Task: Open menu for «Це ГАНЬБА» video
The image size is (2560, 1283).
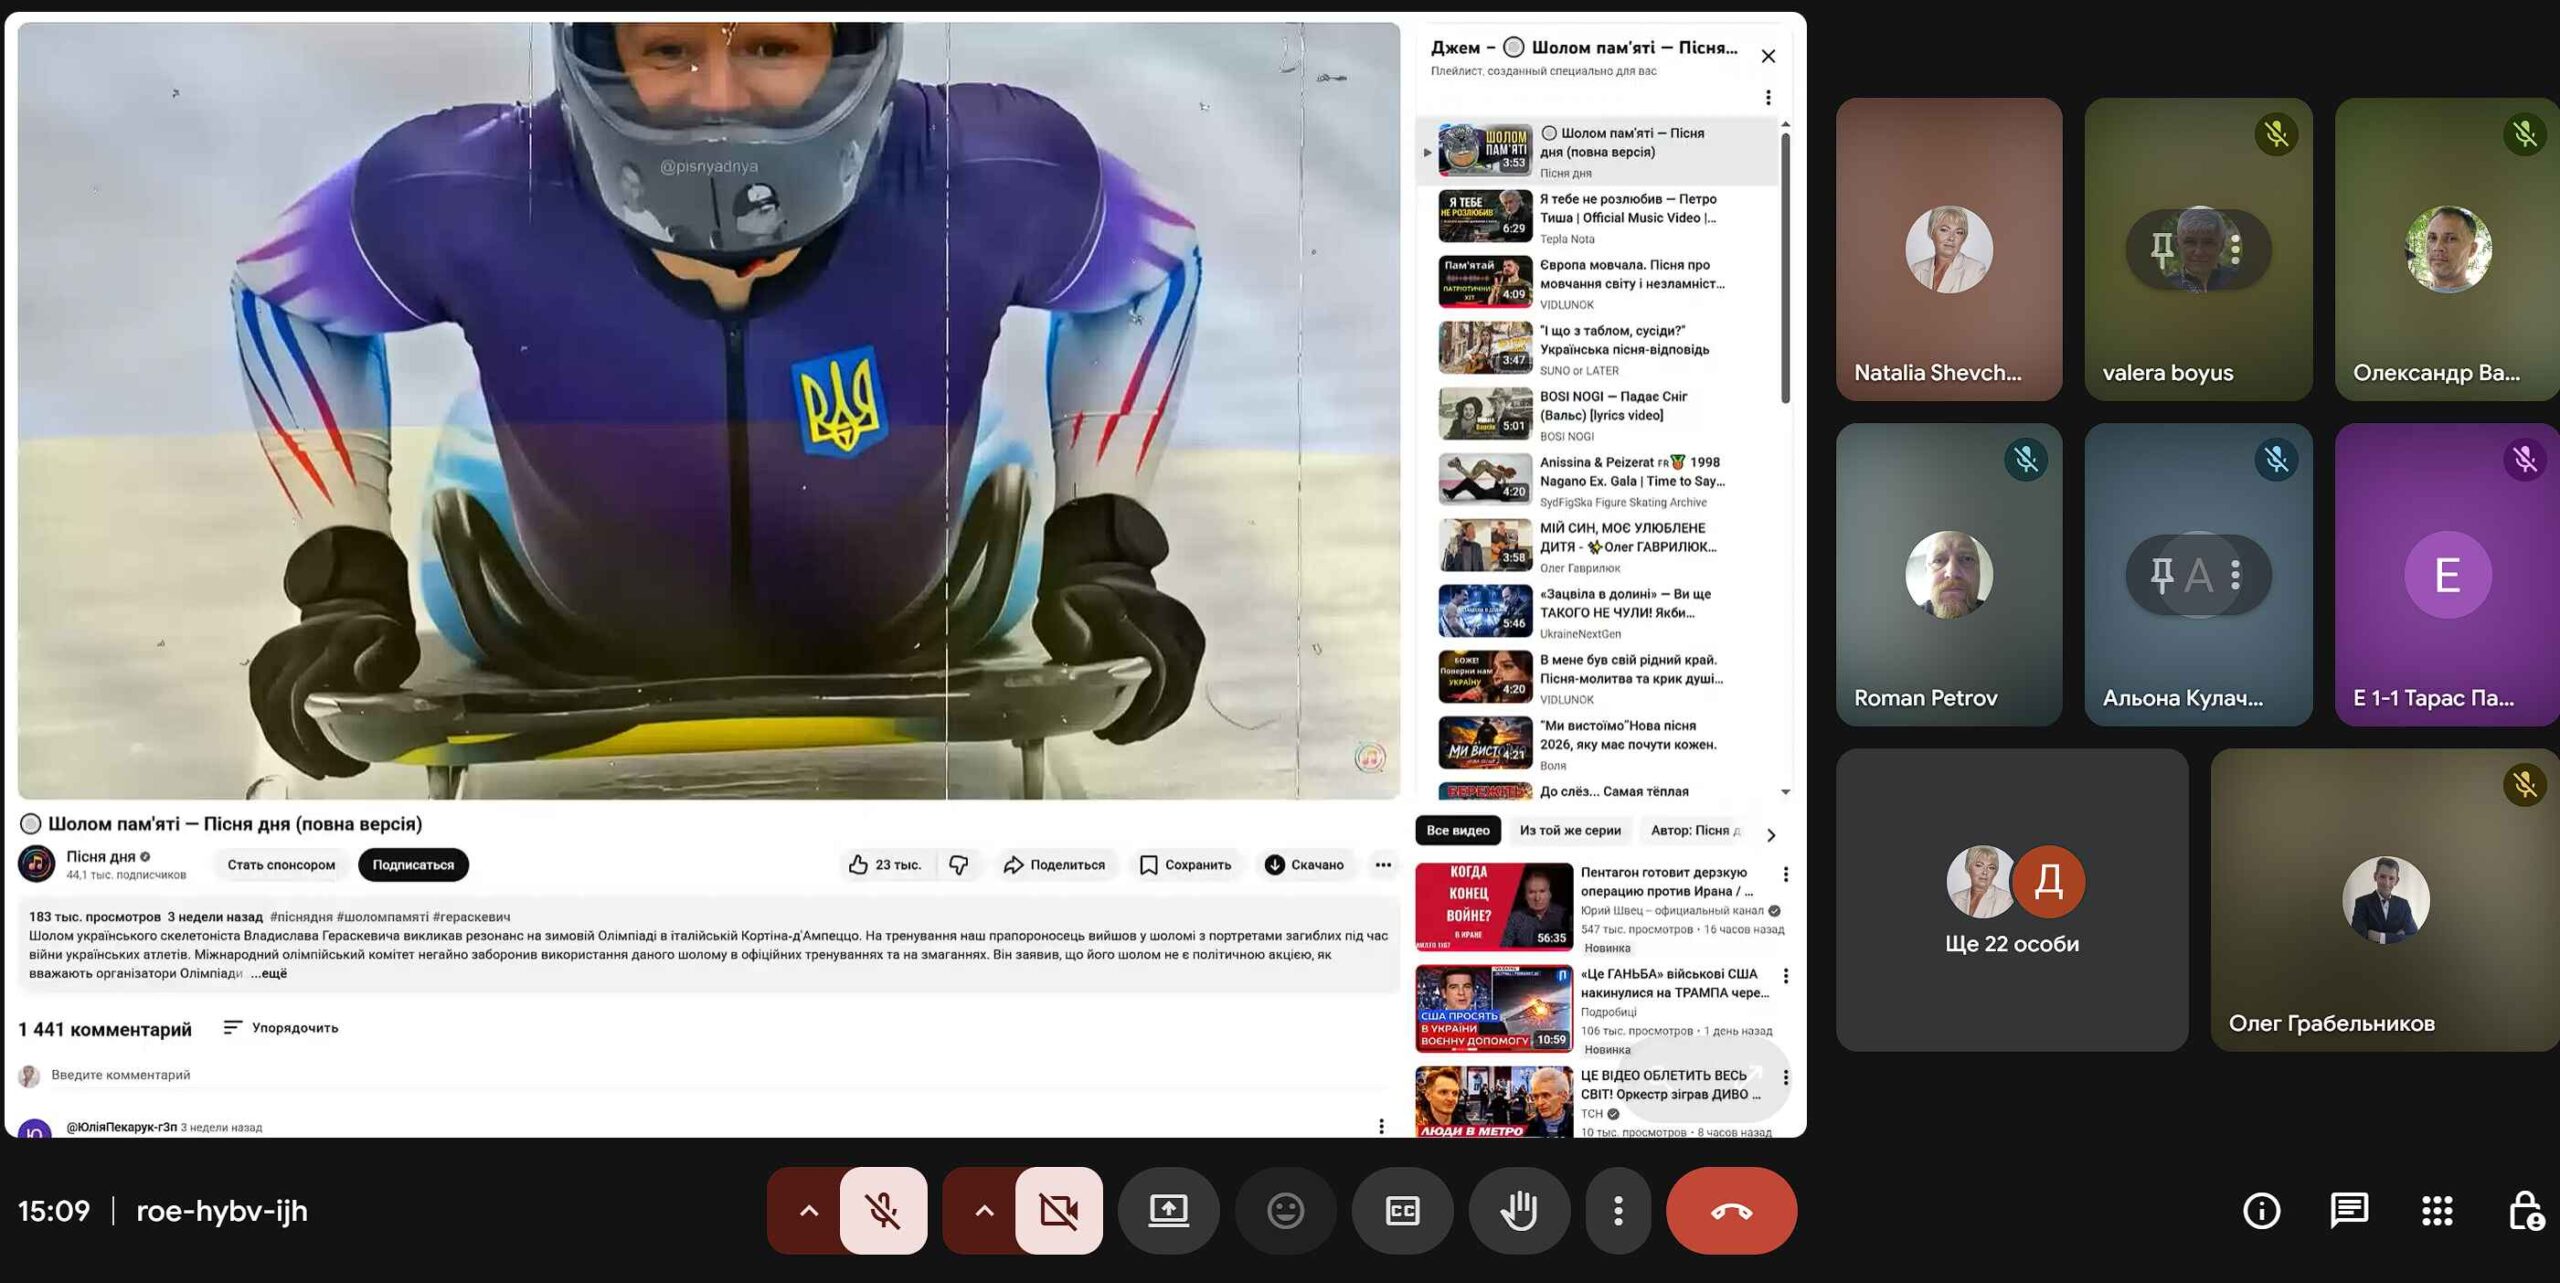Action: [1786, 975]
